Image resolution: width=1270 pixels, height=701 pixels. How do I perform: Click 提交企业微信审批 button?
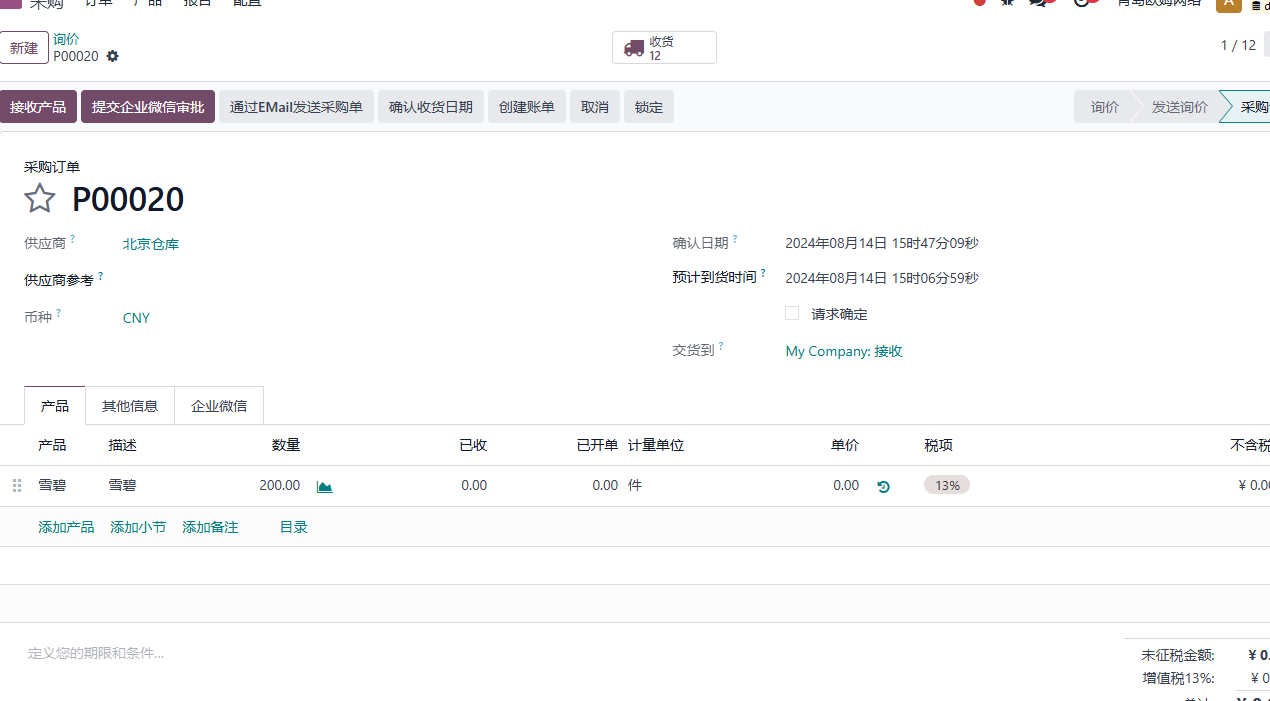click(x=148, y=107)
